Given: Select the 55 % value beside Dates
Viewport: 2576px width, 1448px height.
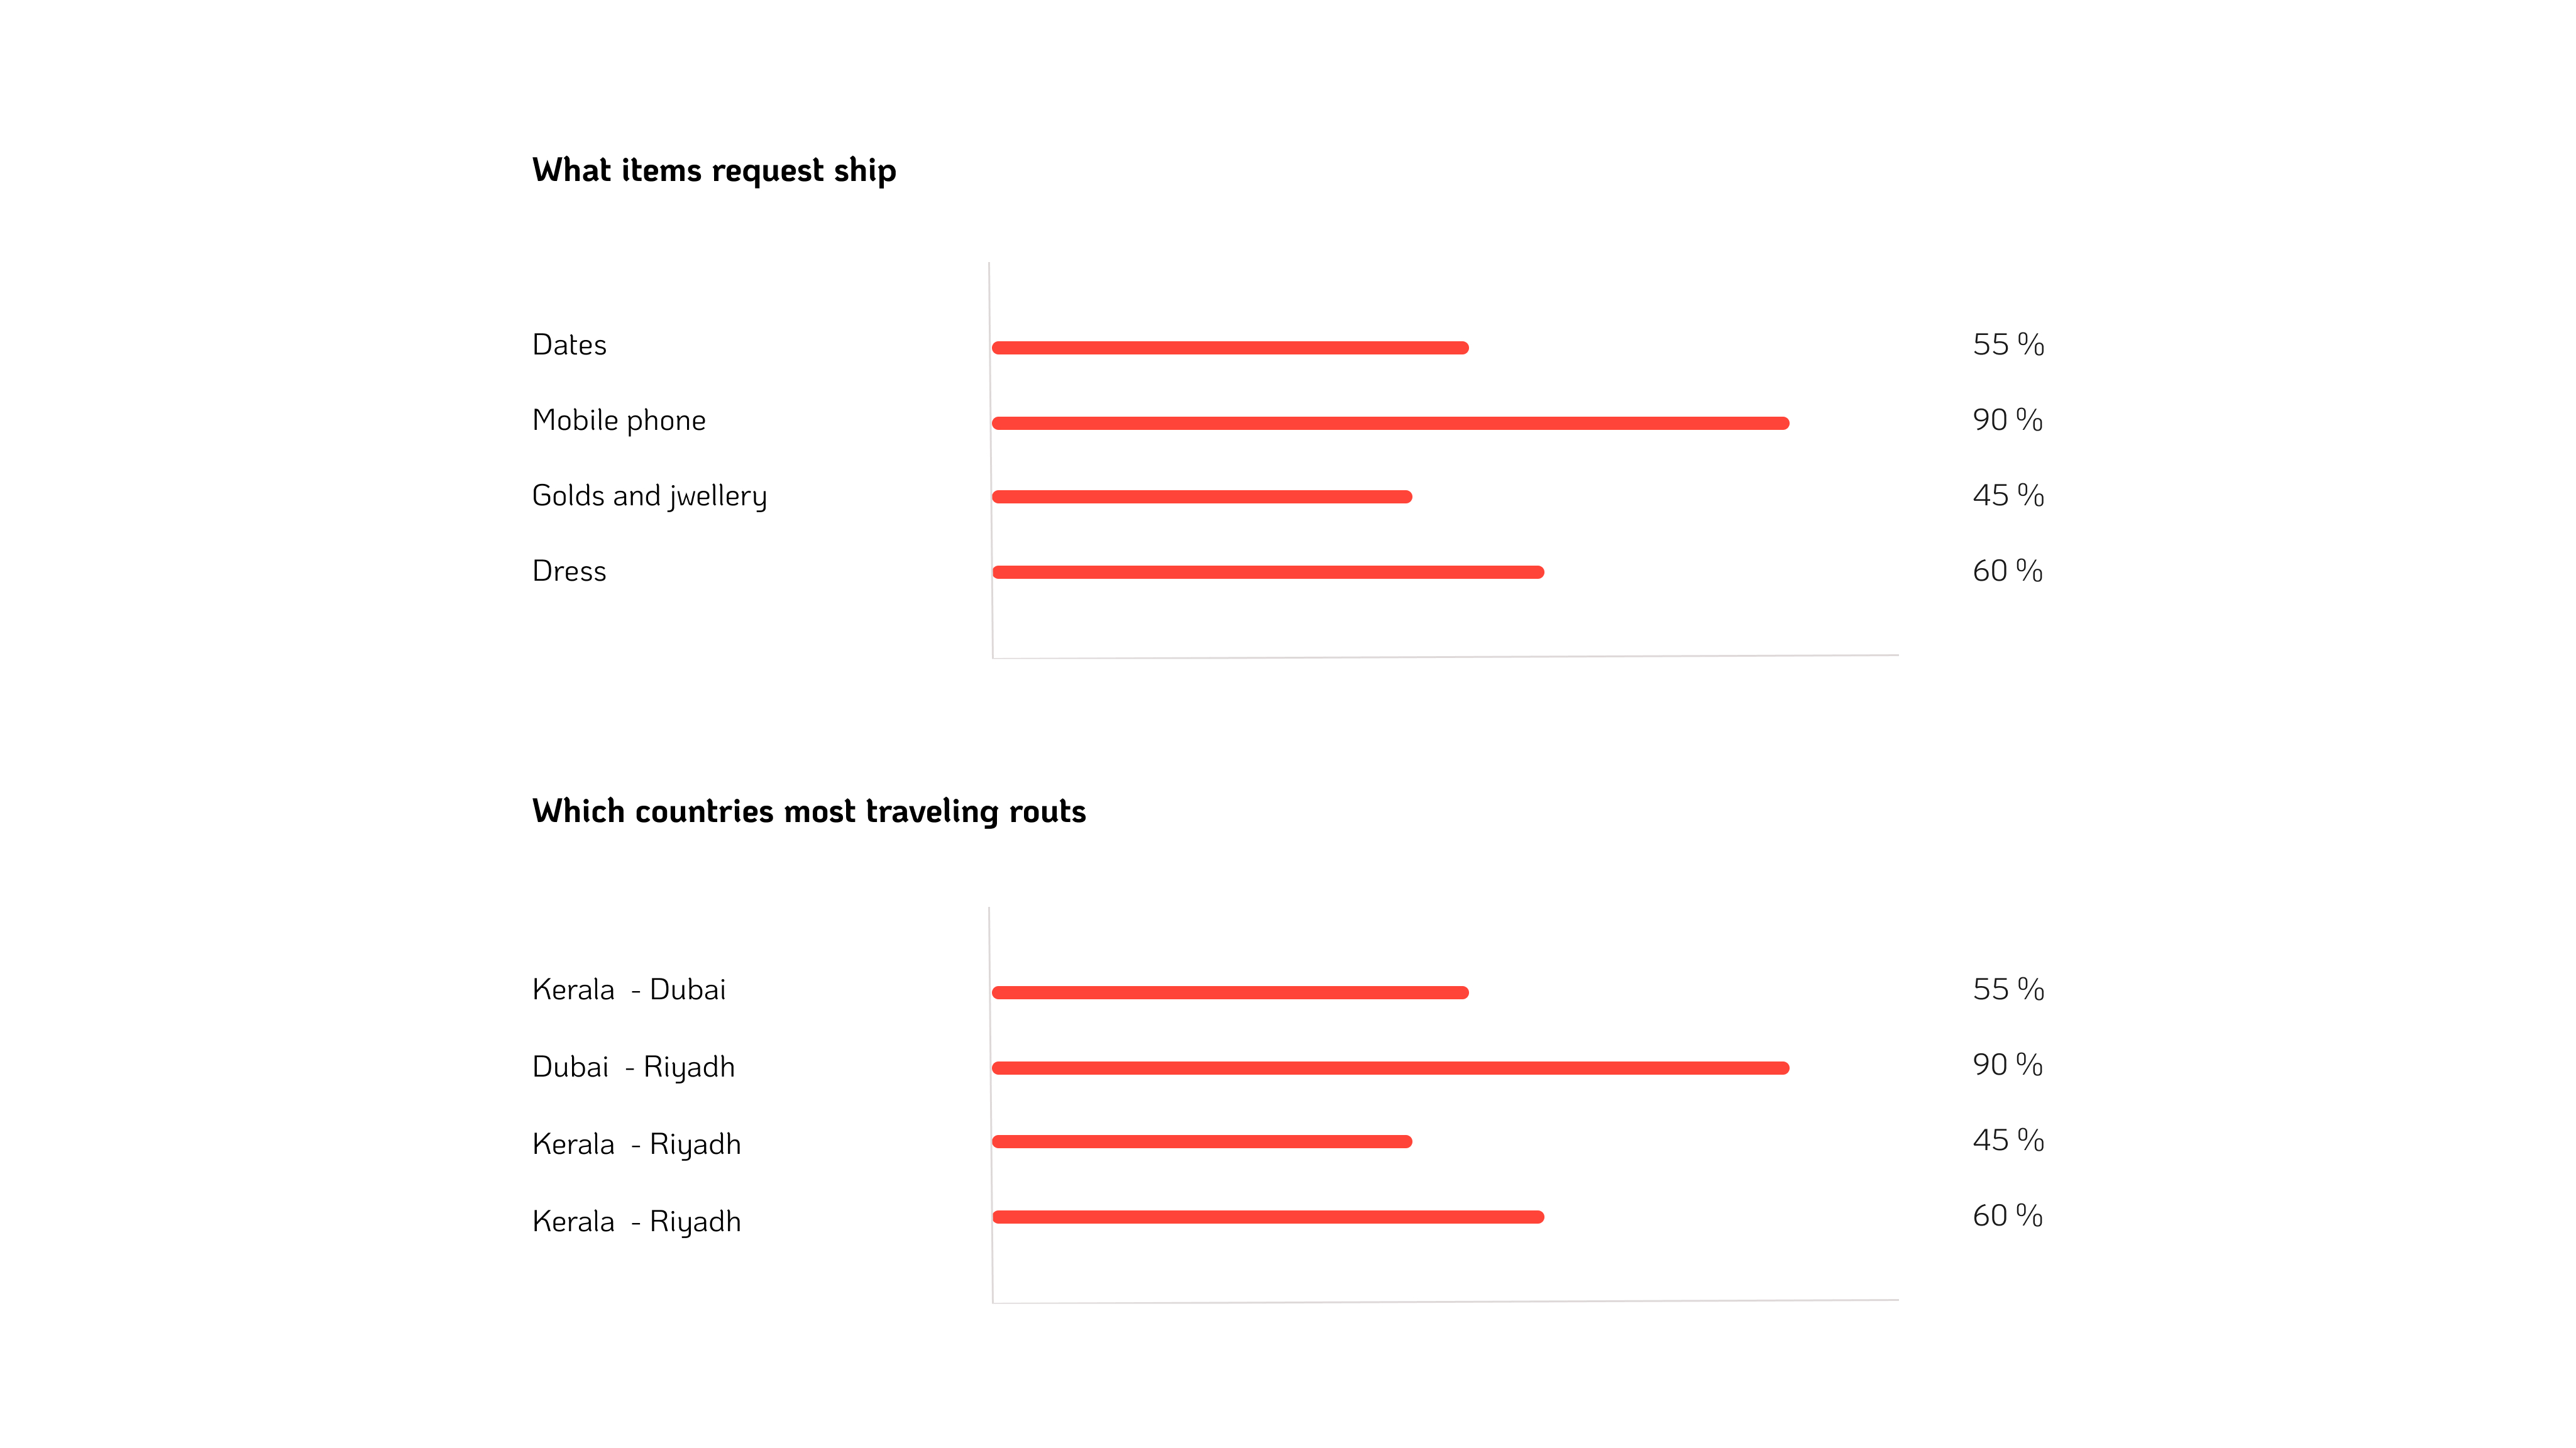Looking at the screenshot, I should (x=2008, y=345).
